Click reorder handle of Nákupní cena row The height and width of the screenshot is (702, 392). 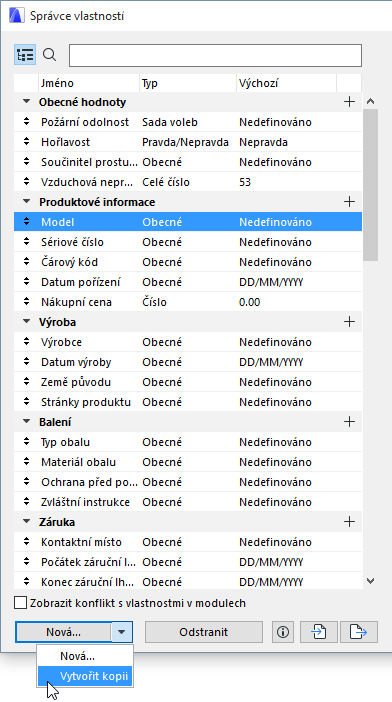[26, 302]
